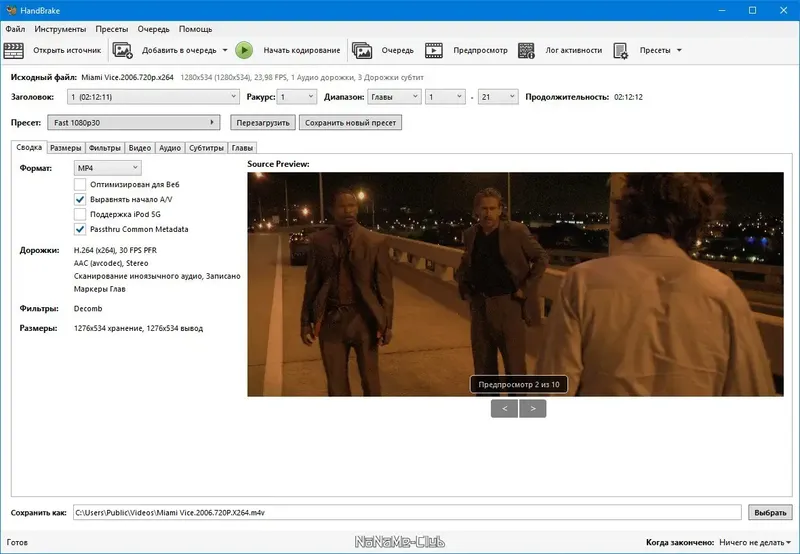Open the Инструменты menu
800x554 pixels.
pos(59,29)
